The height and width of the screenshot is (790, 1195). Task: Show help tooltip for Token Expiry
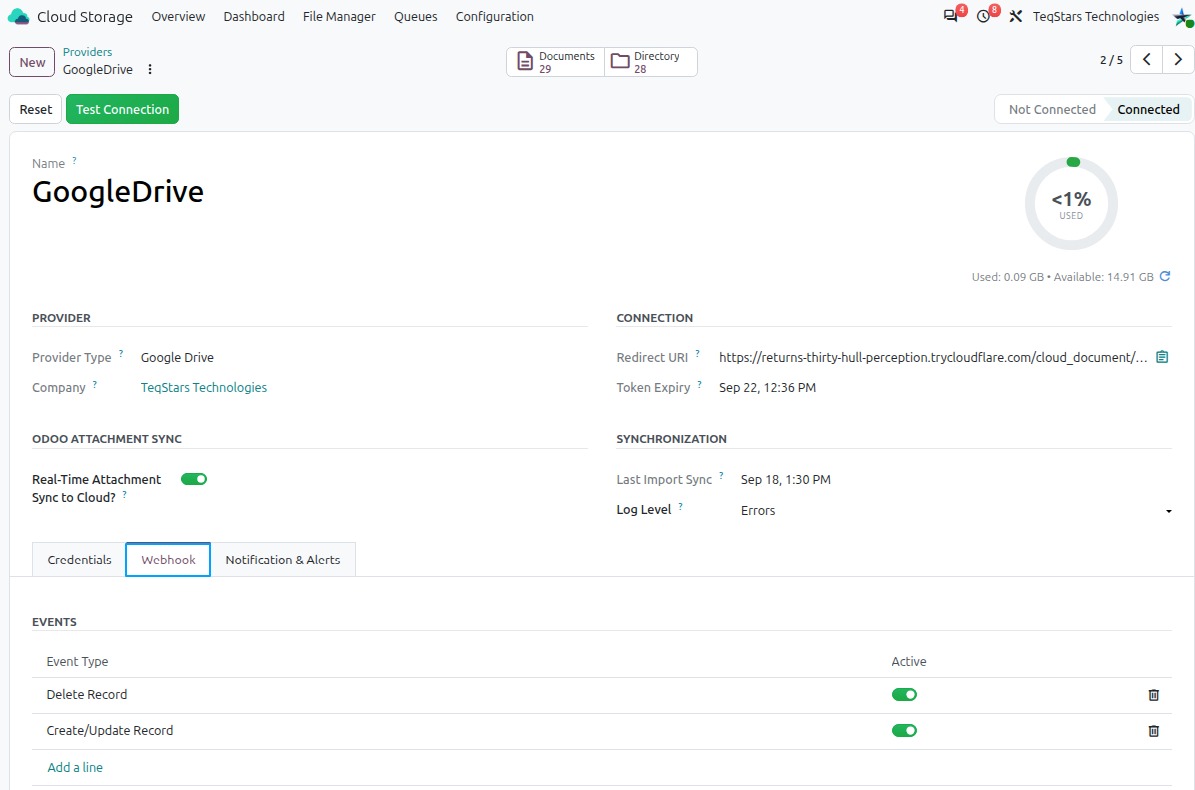[699, 384]
